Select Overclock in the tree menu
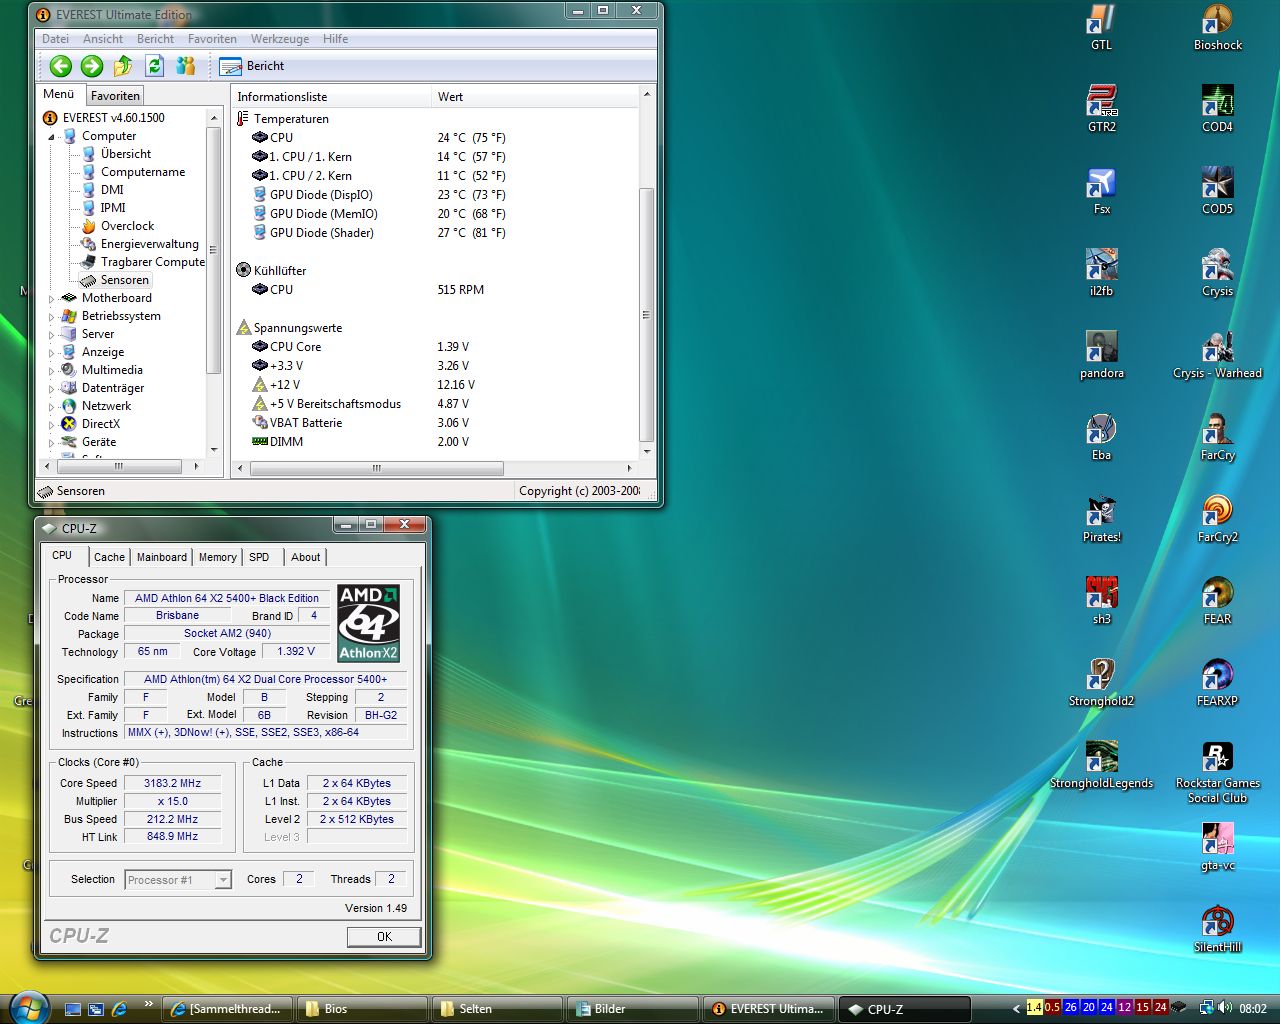Image resolution: width=1280 pixels, height=1024 pixels. click(127, 226)
